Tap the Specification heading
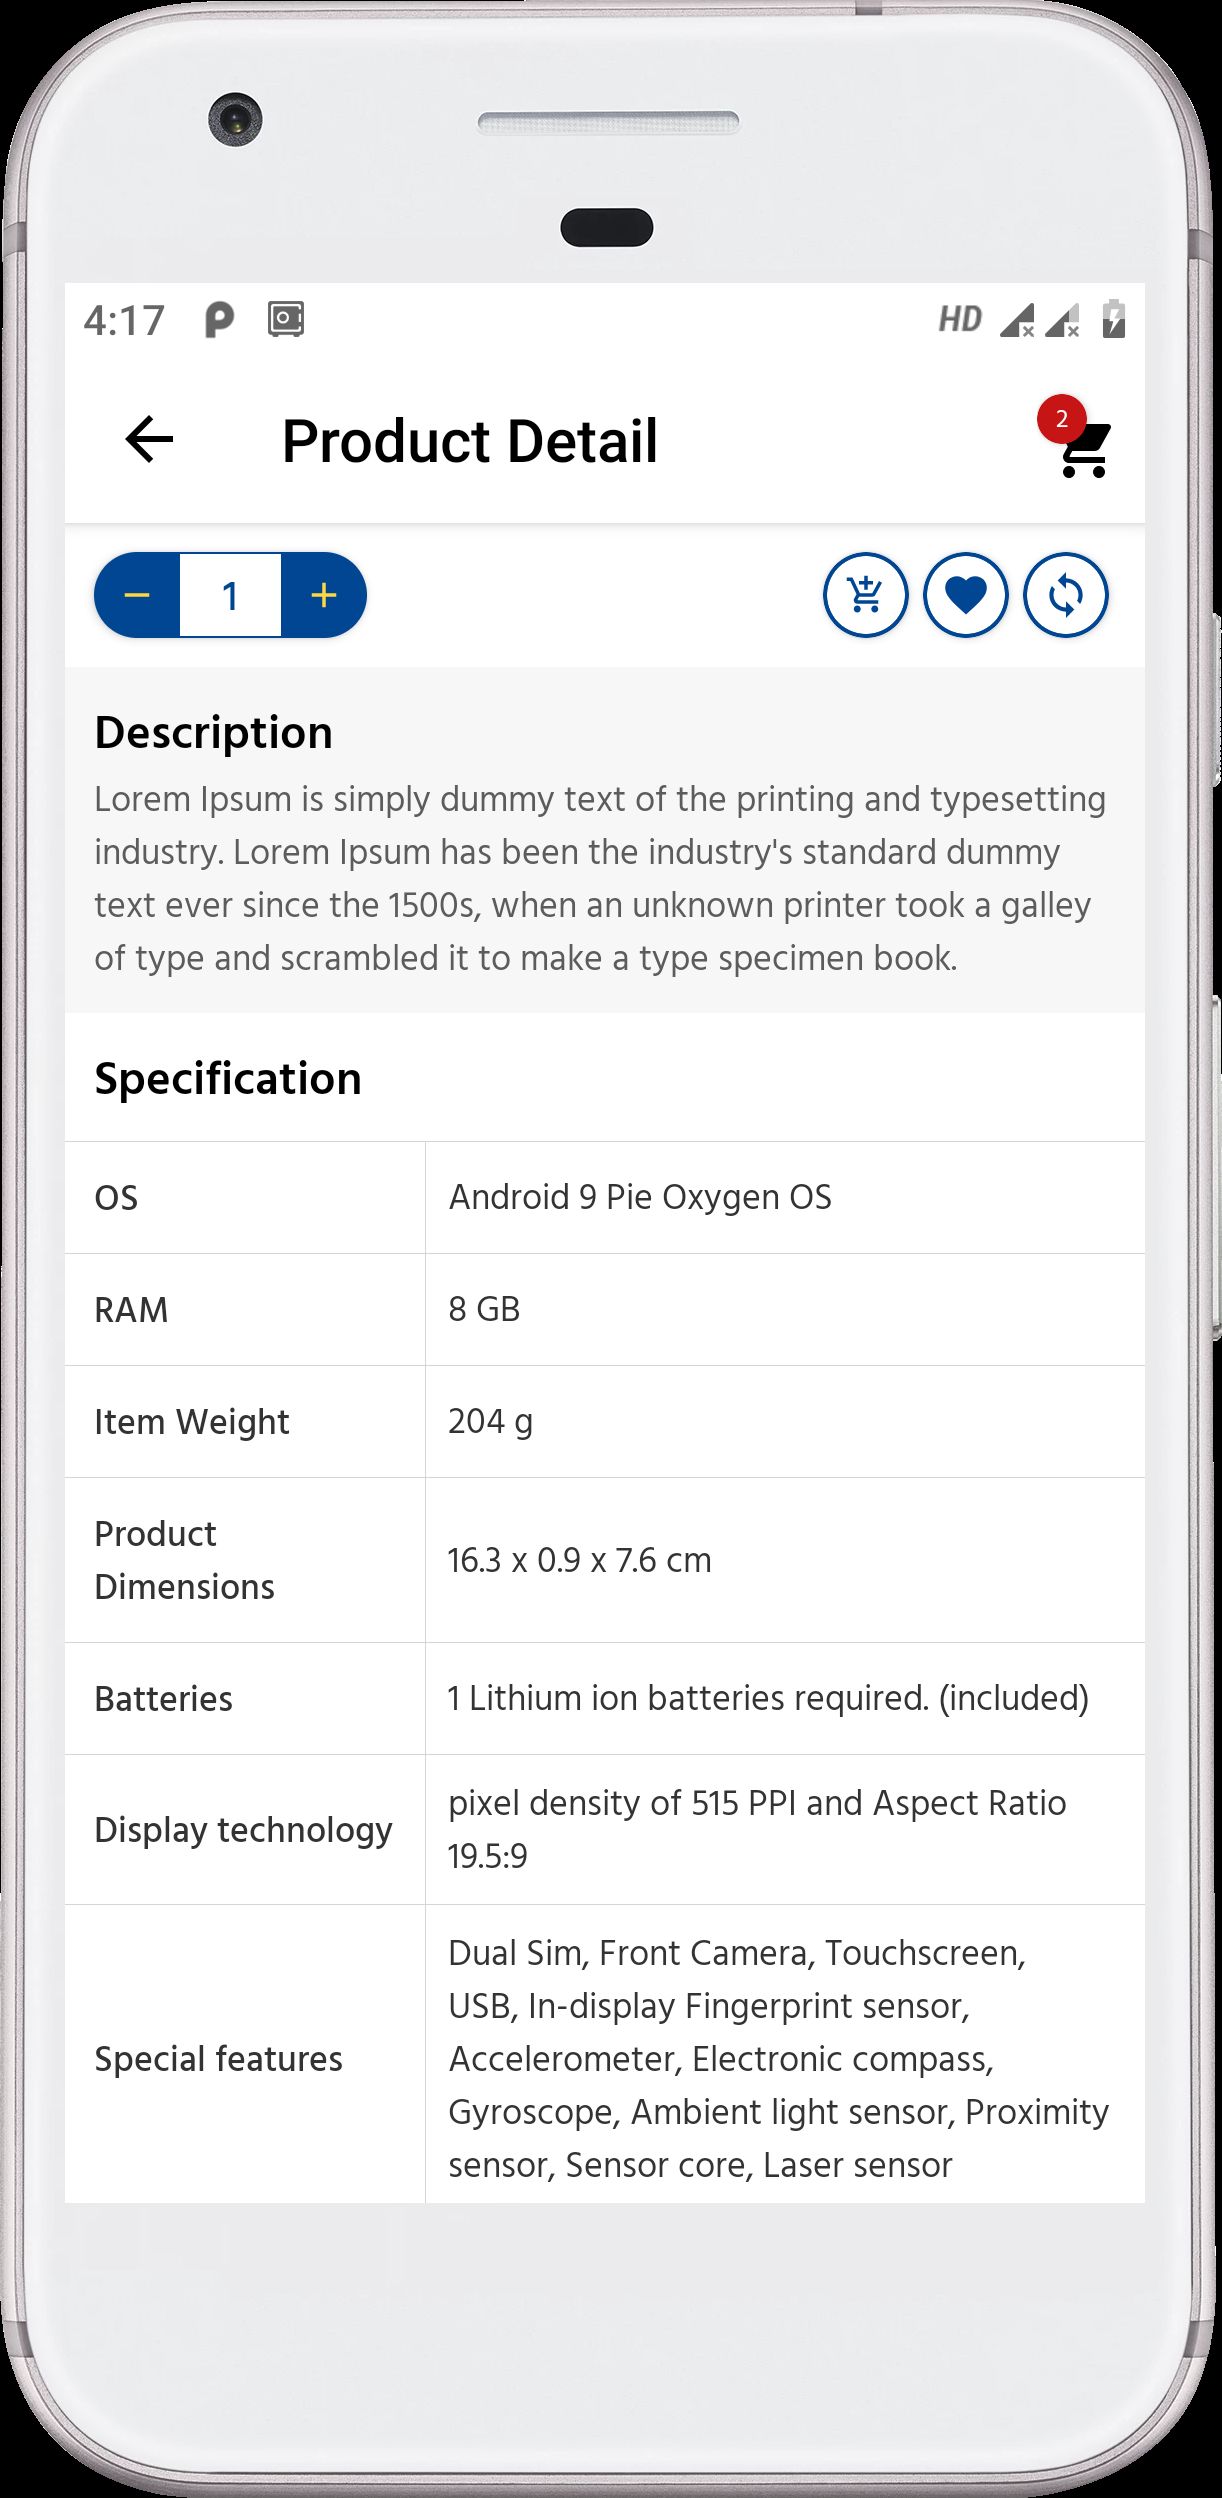The height and width of the screenshot is (2498, 1222). click(228, 1079)
